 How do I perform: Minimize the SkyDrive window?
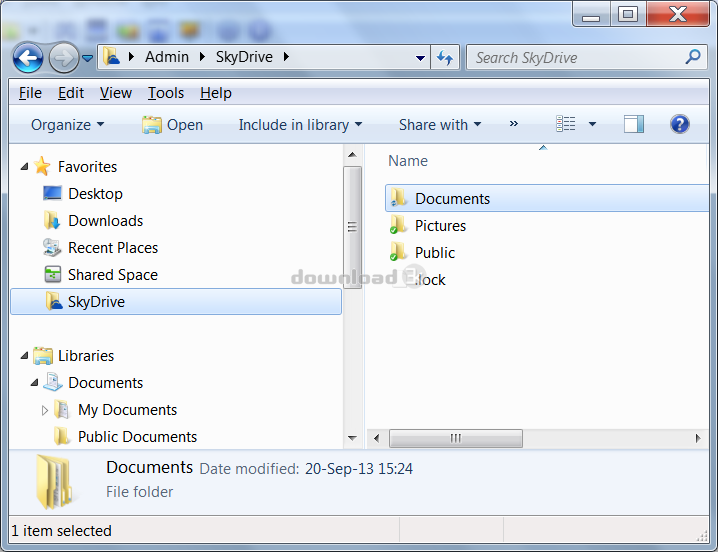(591, 14)
